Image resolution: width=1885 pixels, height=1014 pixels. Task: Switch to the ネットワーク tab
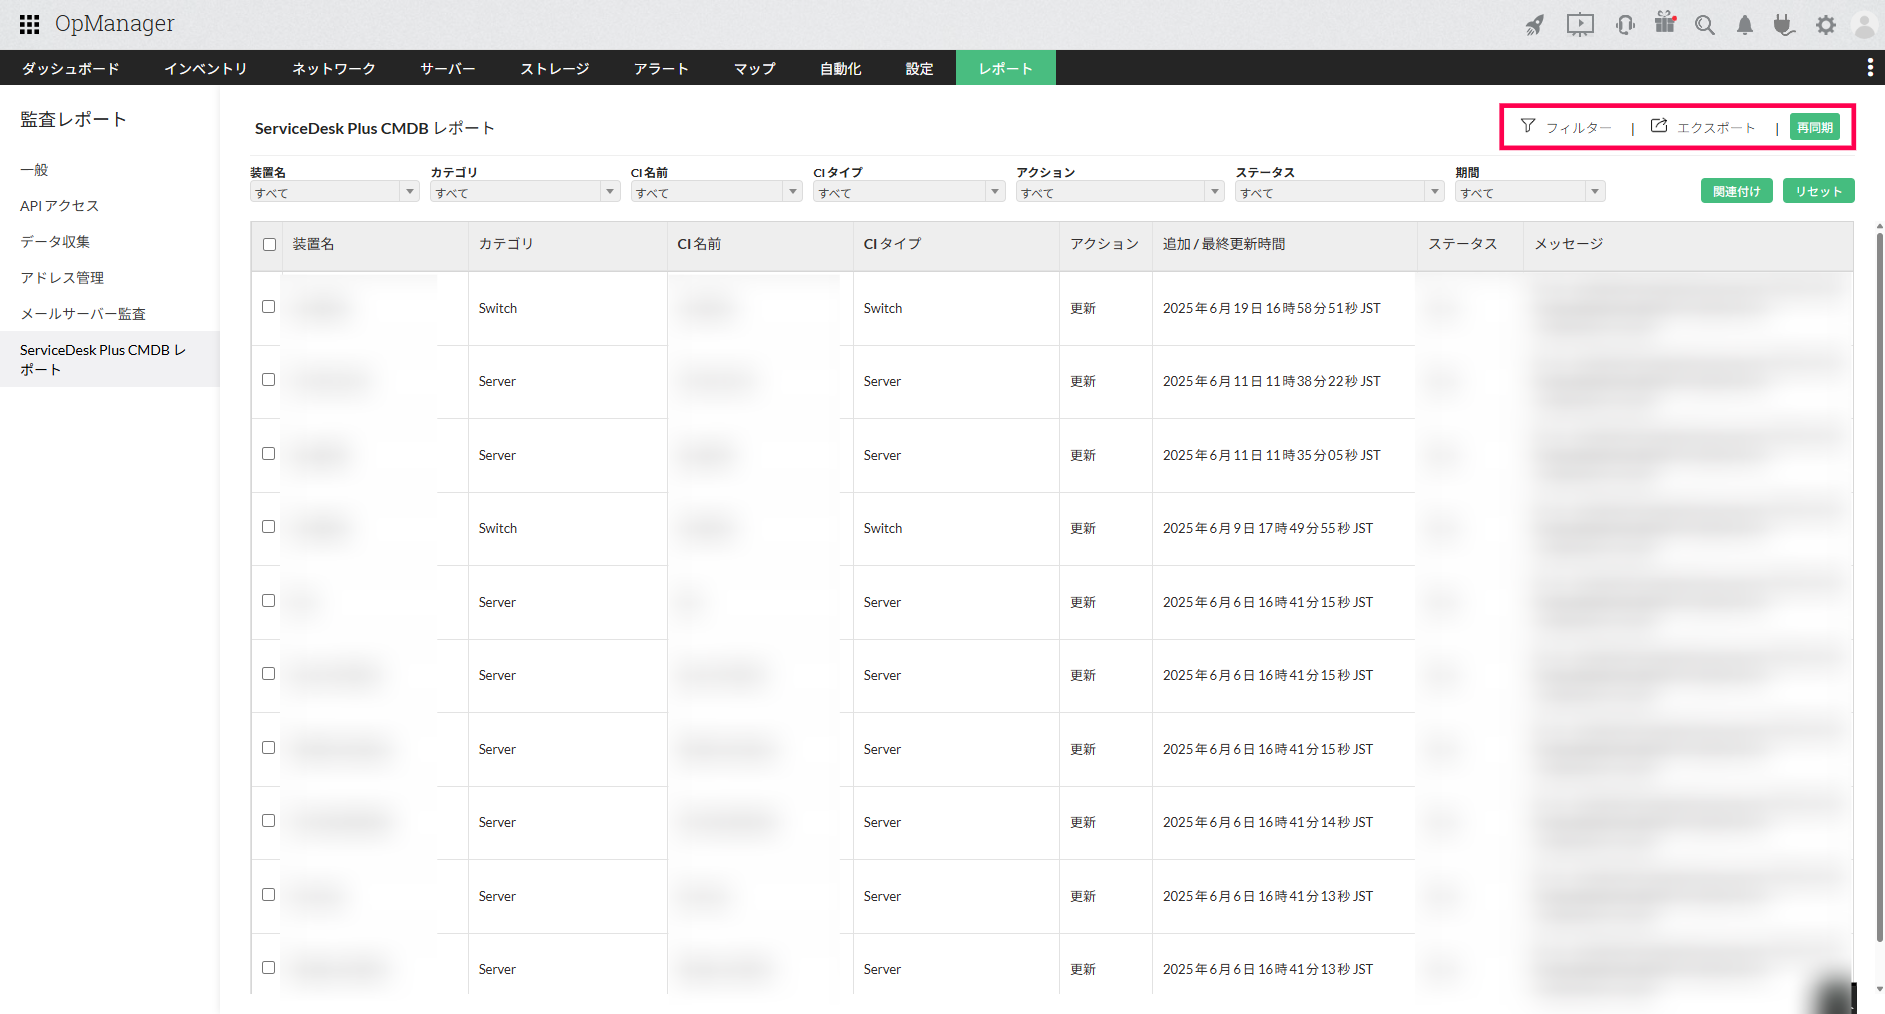(x=334, y=68)
